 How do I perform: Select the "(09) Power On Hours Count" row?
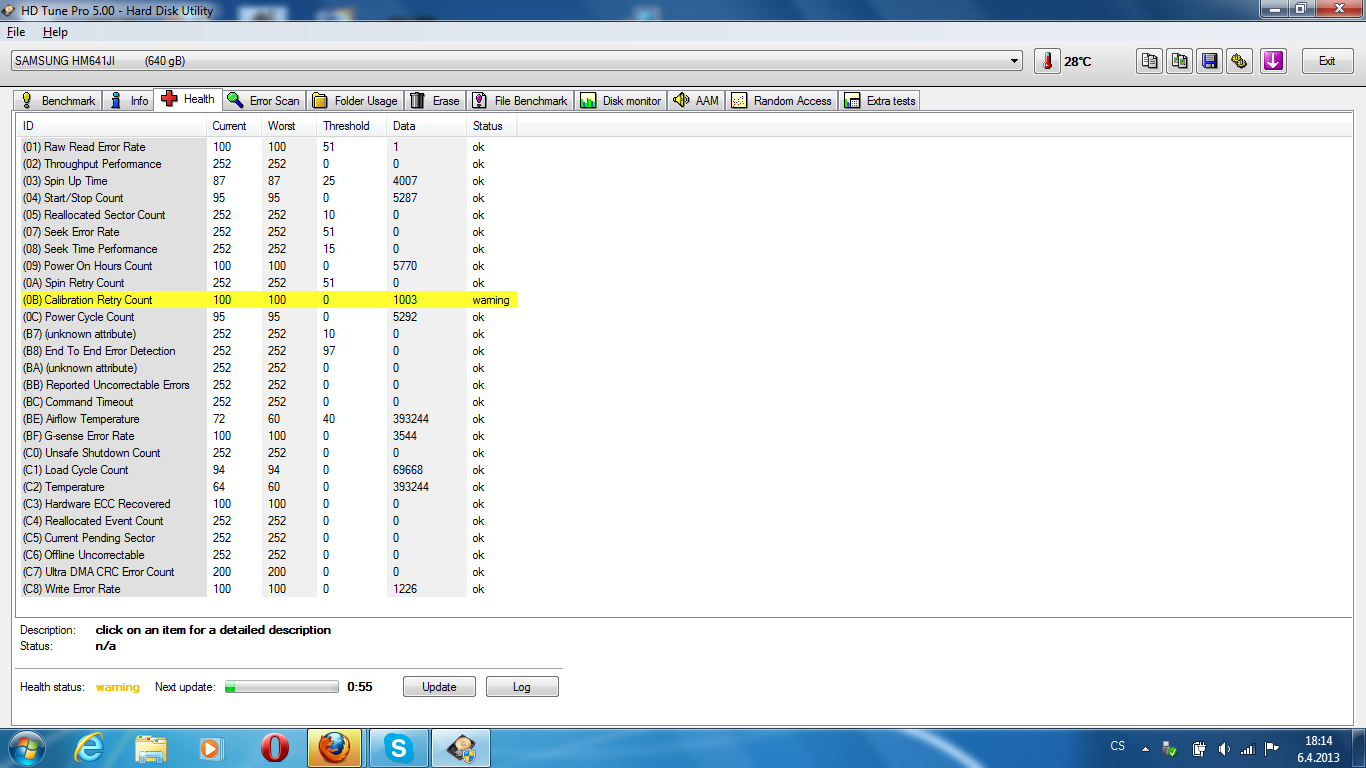[267, 266]
